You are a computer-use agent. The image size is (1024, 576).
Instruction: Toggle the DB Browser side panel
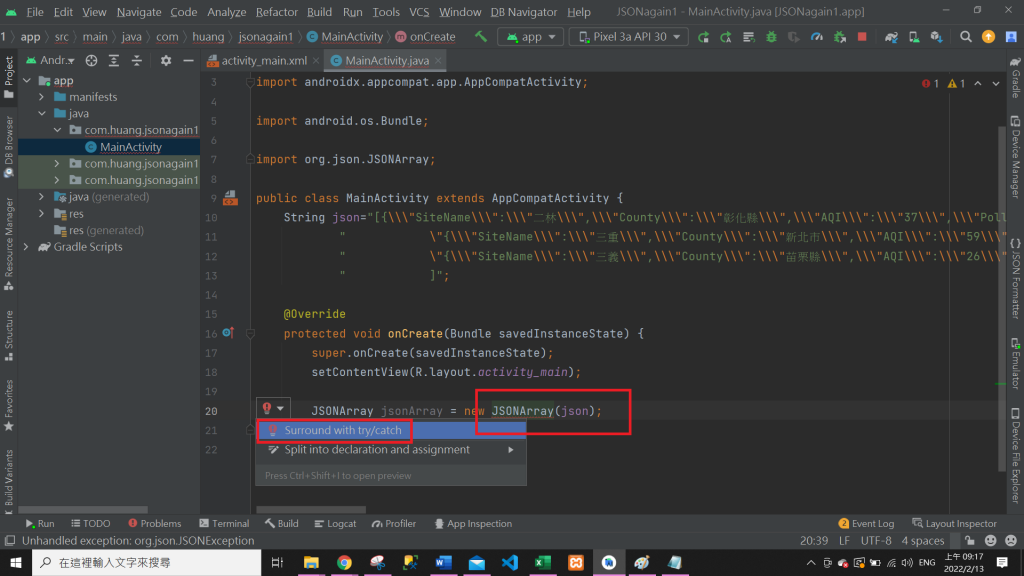tap(8, 146)
